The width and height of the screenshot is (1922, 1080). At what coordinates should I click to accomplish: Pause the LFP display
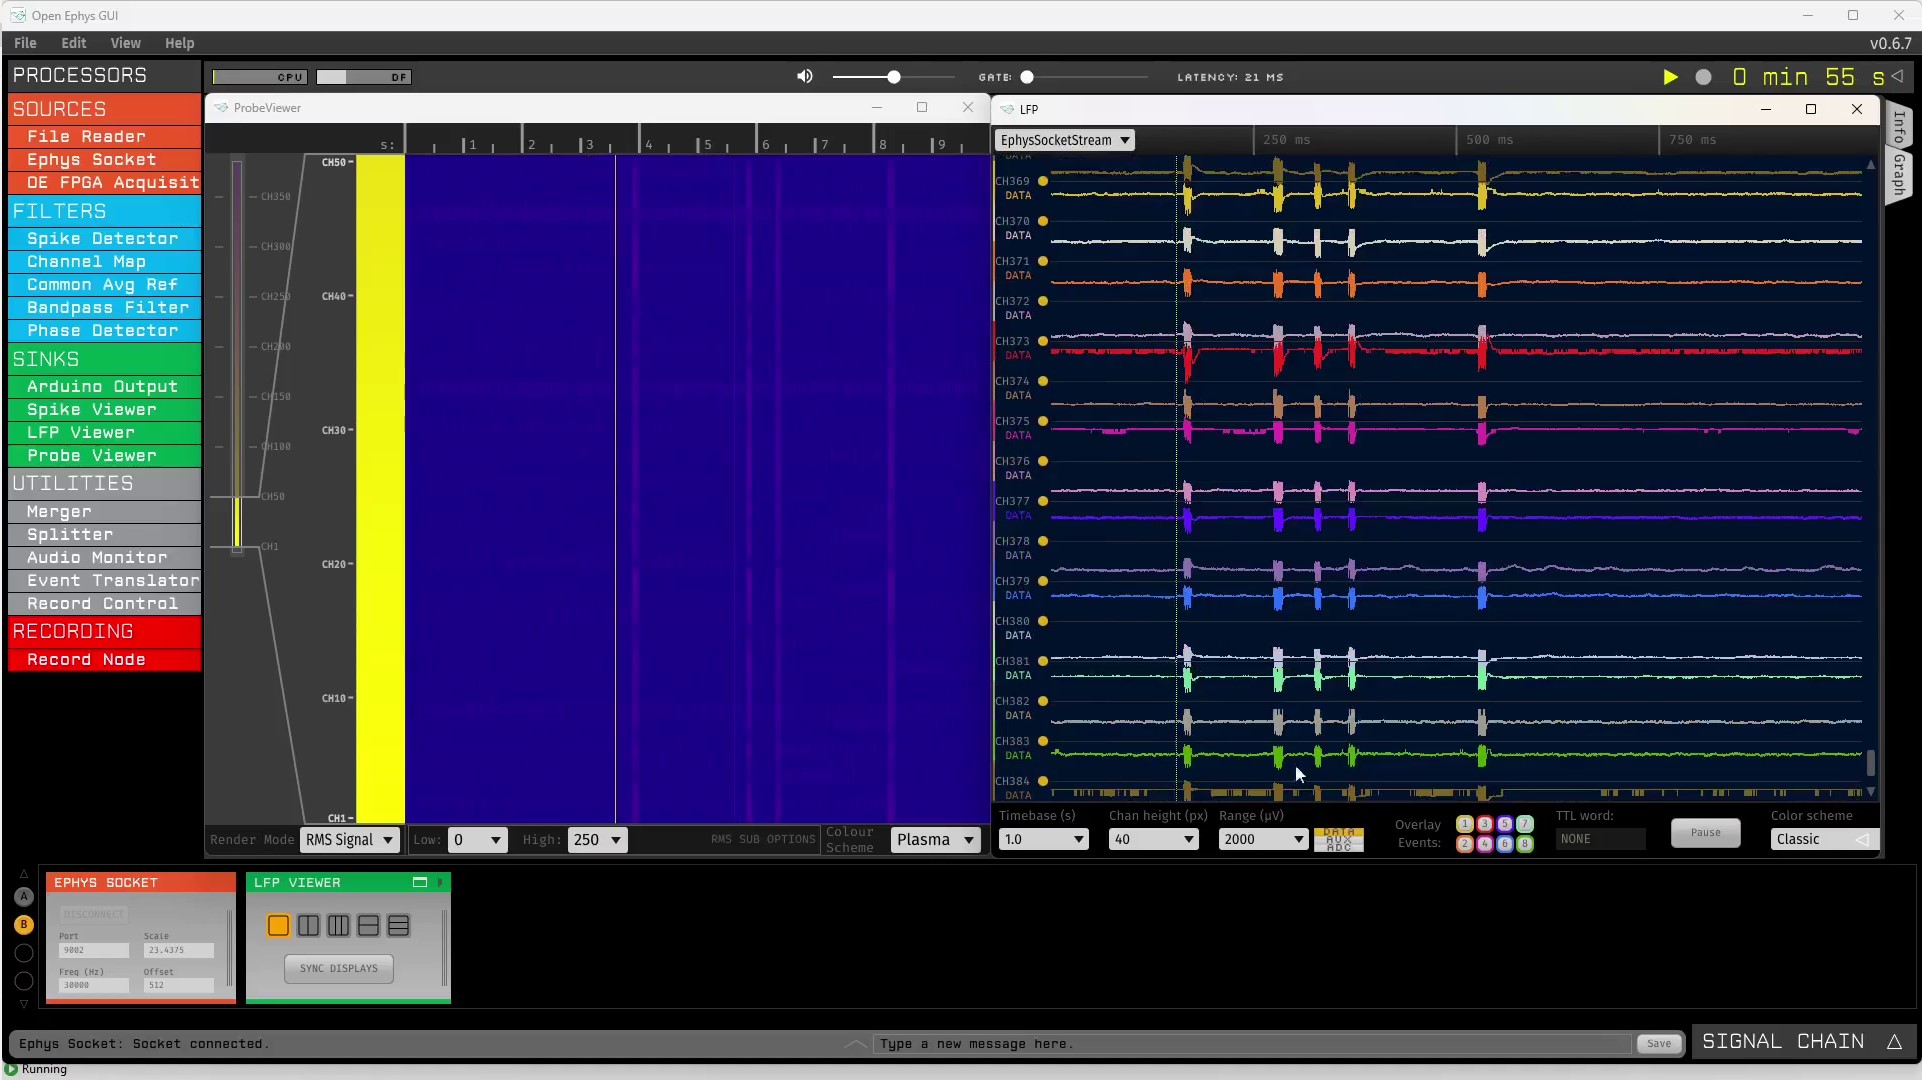coord(1706,832)
